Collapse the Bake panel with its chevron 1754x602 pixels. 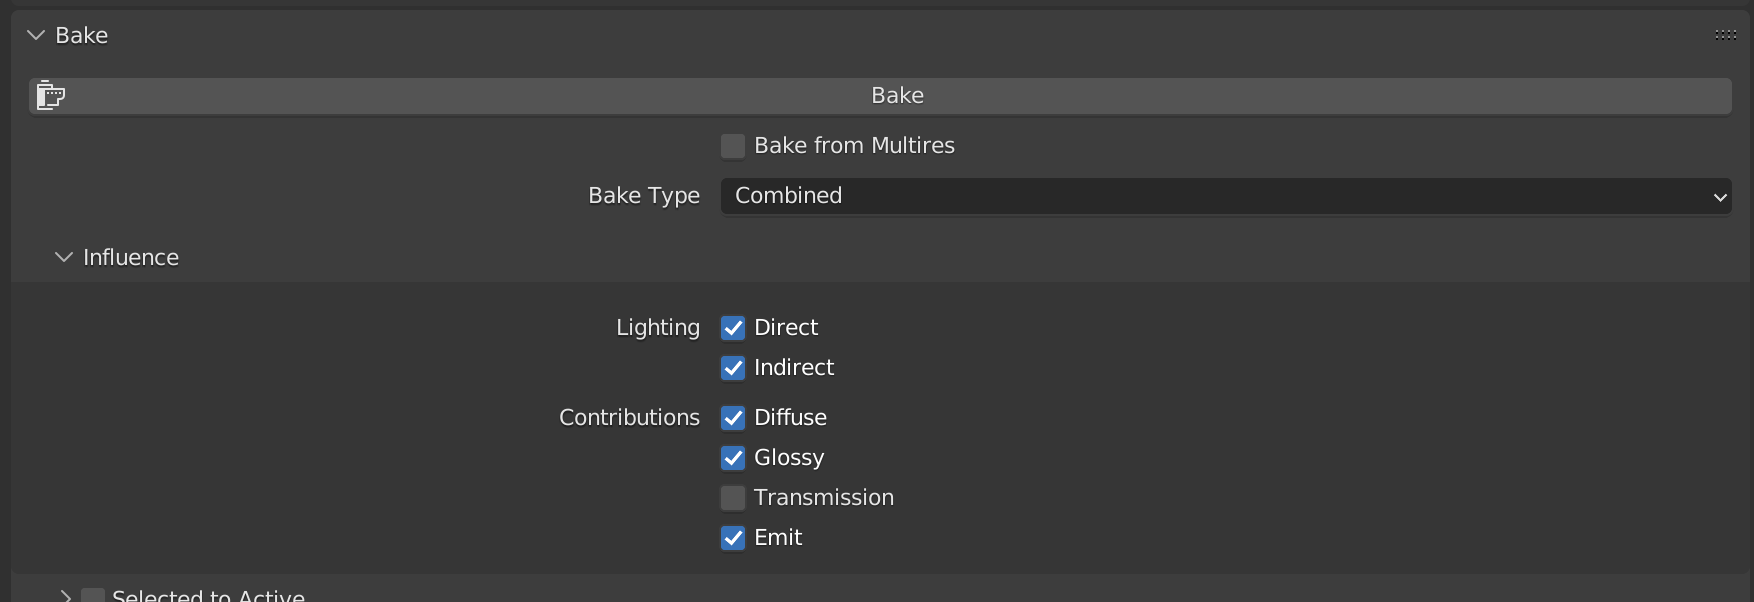coord(36,35)
